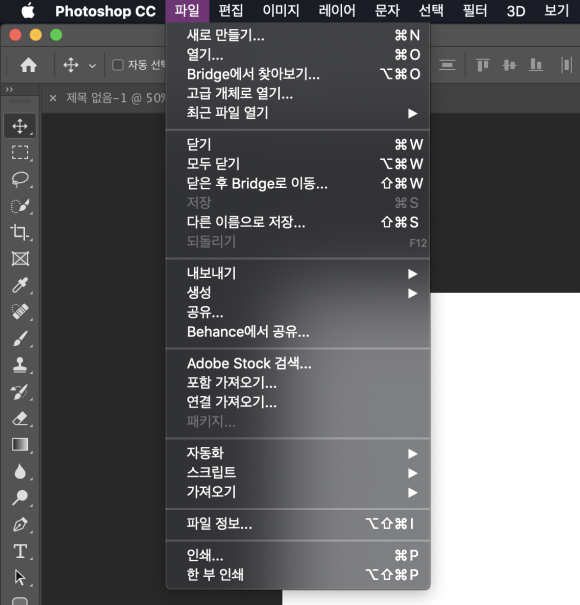Select the Frame tool
Screen dimensions: 580x605
(20, 259)
